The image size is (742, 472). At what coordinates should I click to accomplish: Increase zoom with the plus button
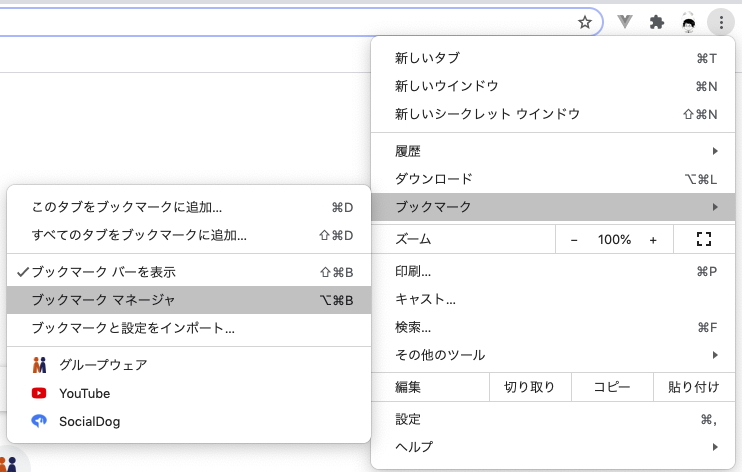653,240
